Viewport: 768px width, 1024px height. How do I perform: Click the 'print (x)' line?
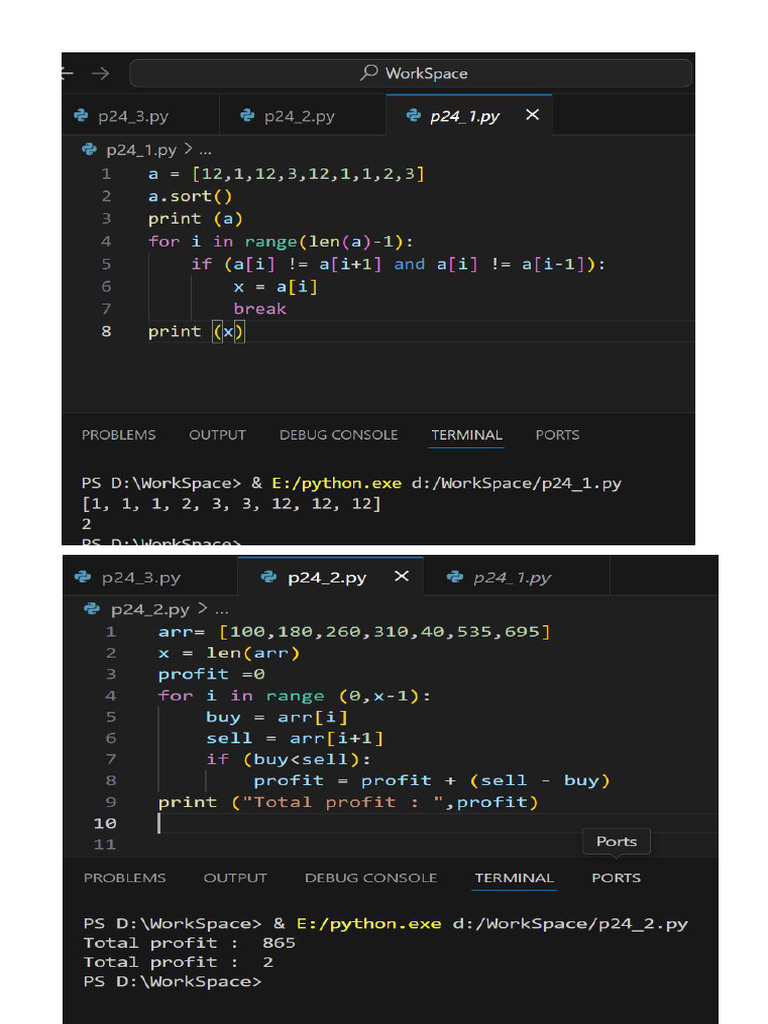pyautogui.click(x=196, y=332)
